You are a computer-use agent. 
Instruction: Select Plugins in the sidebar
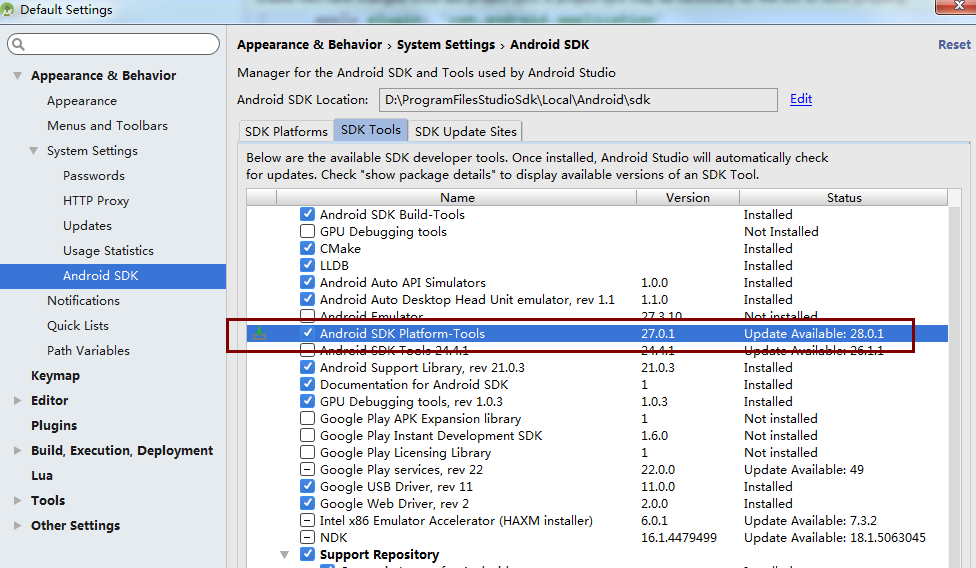pyautogui.click(x=54, y=426)
